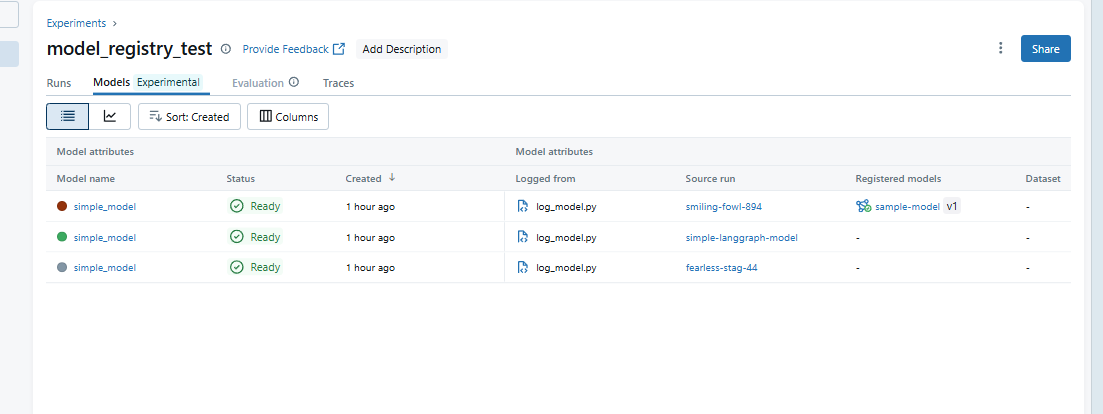Click the info icon next to Evaluation
This screenshot has height=414, width=1103.
coord(294,82)
